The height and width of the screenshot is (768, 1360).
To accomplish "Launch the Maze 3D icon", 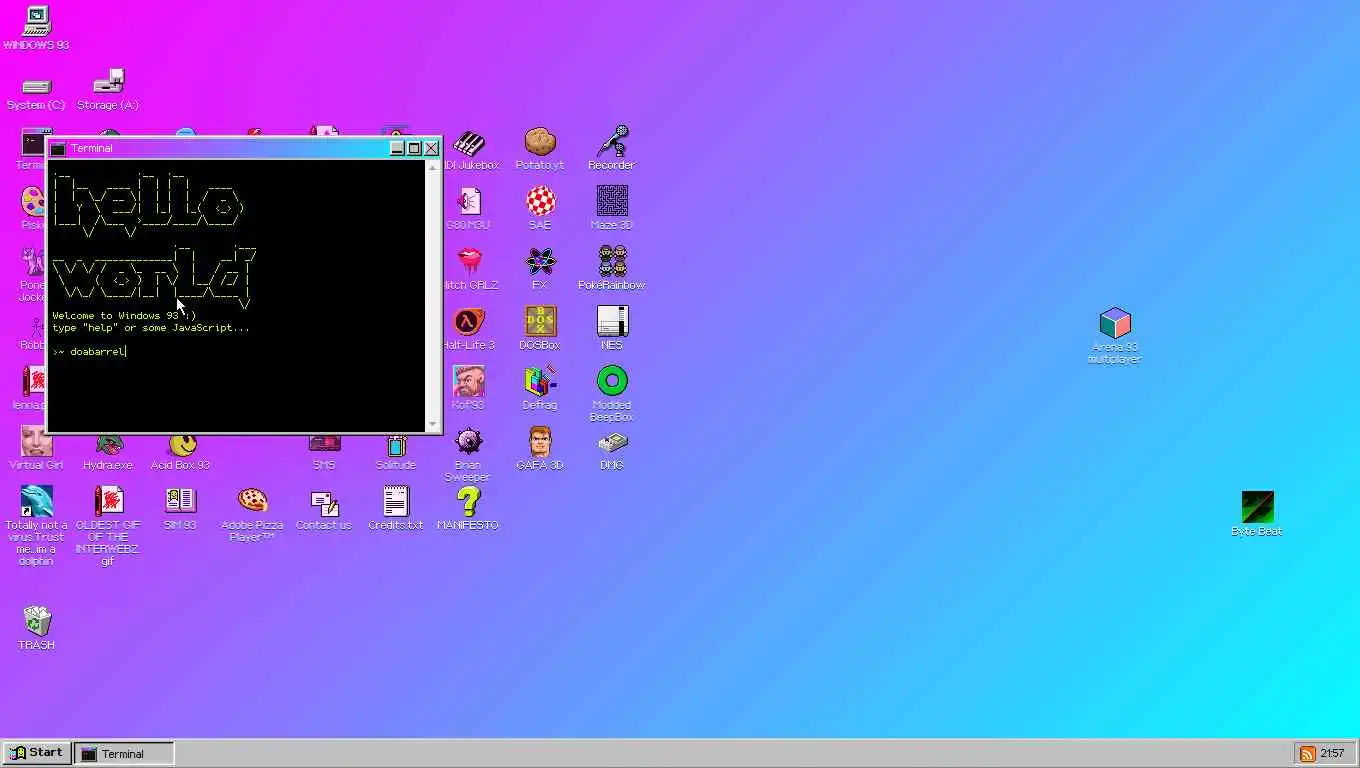I will (612, 202).
